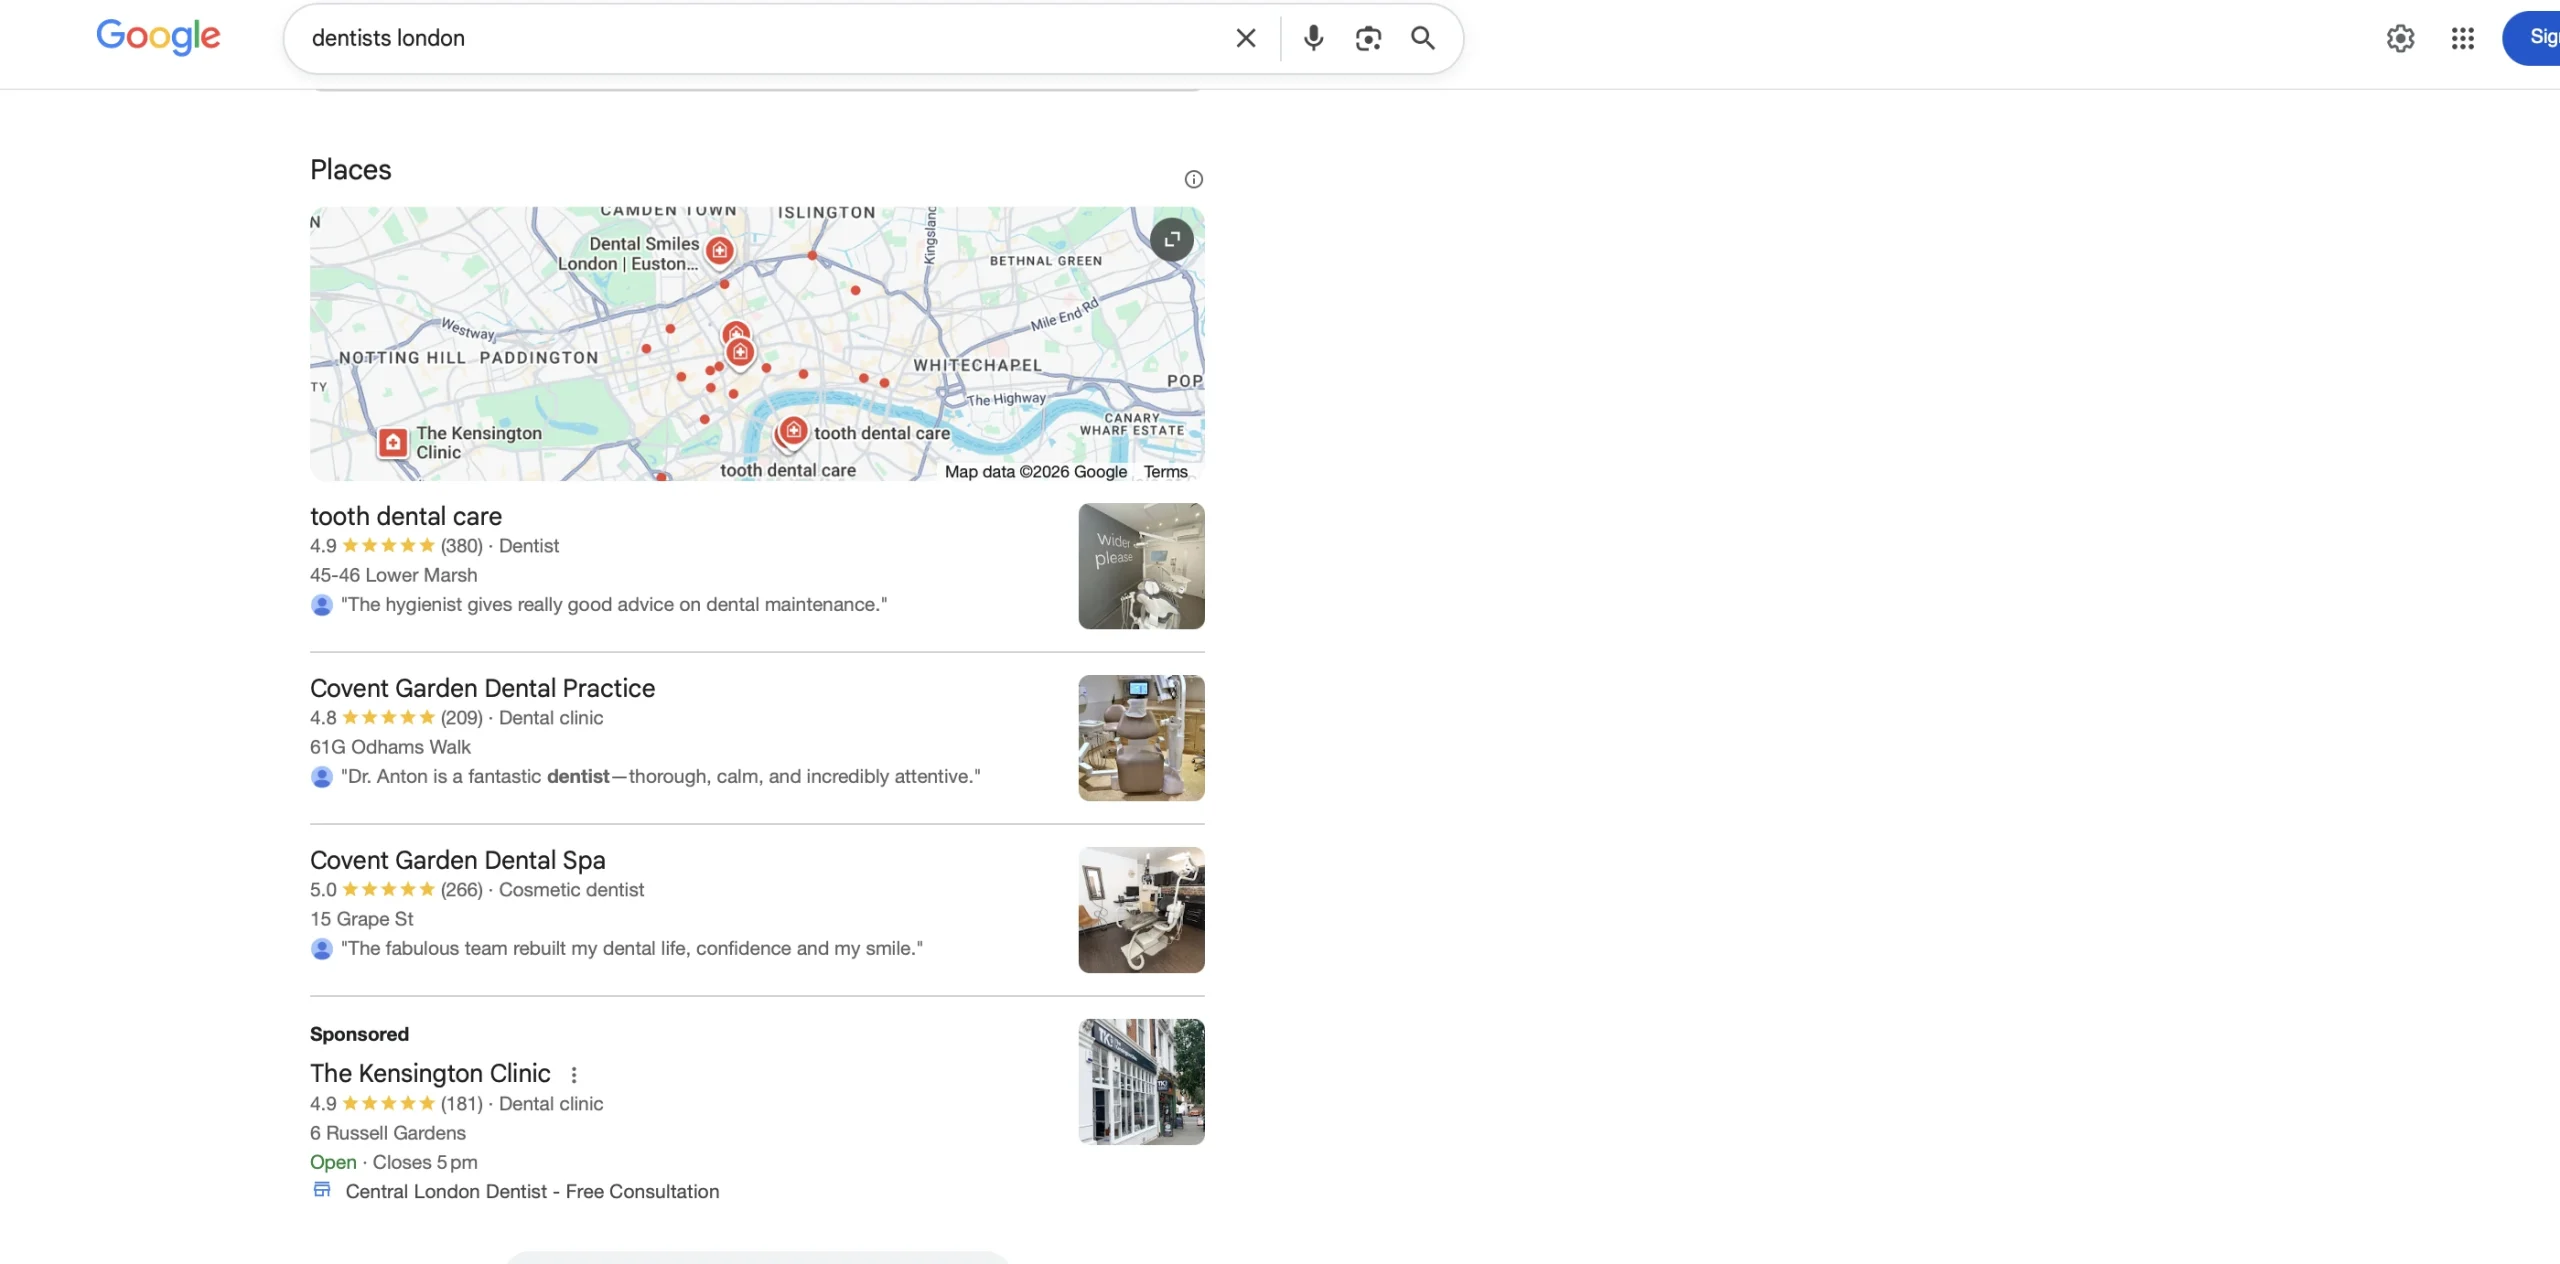Viewport: 2560px width, 1264px height.
Task: Select The Kensington Clinic map pin
Action: [393, 442]
